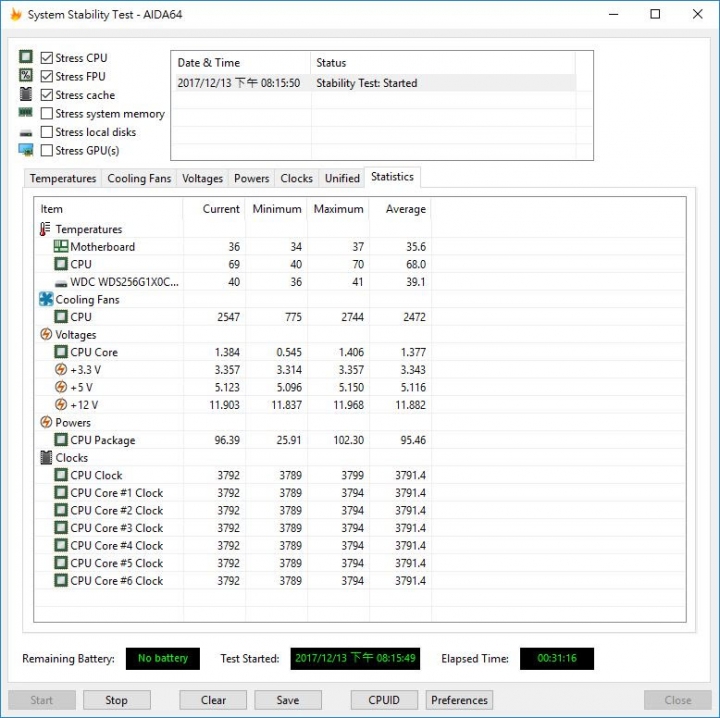Click the Maximum column header
720x718 pixels.
pos(338,209)
